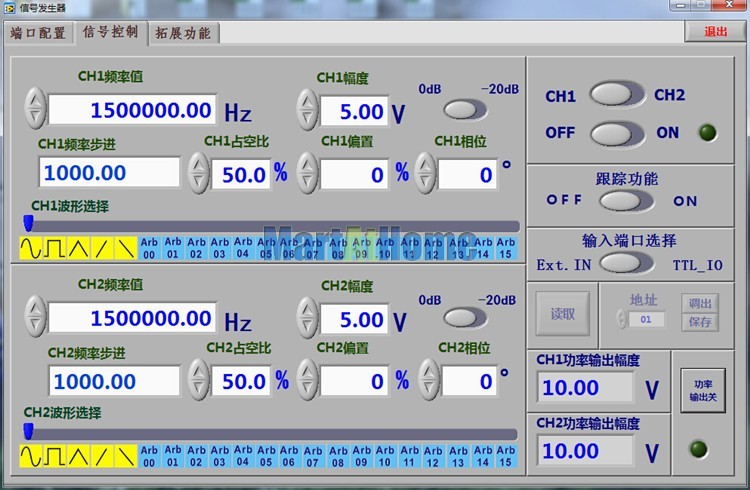Screen dimensions: 750x490
Task: Choose CH2 Arb 15 waveform slot
Action: click(x=505, y=457)
